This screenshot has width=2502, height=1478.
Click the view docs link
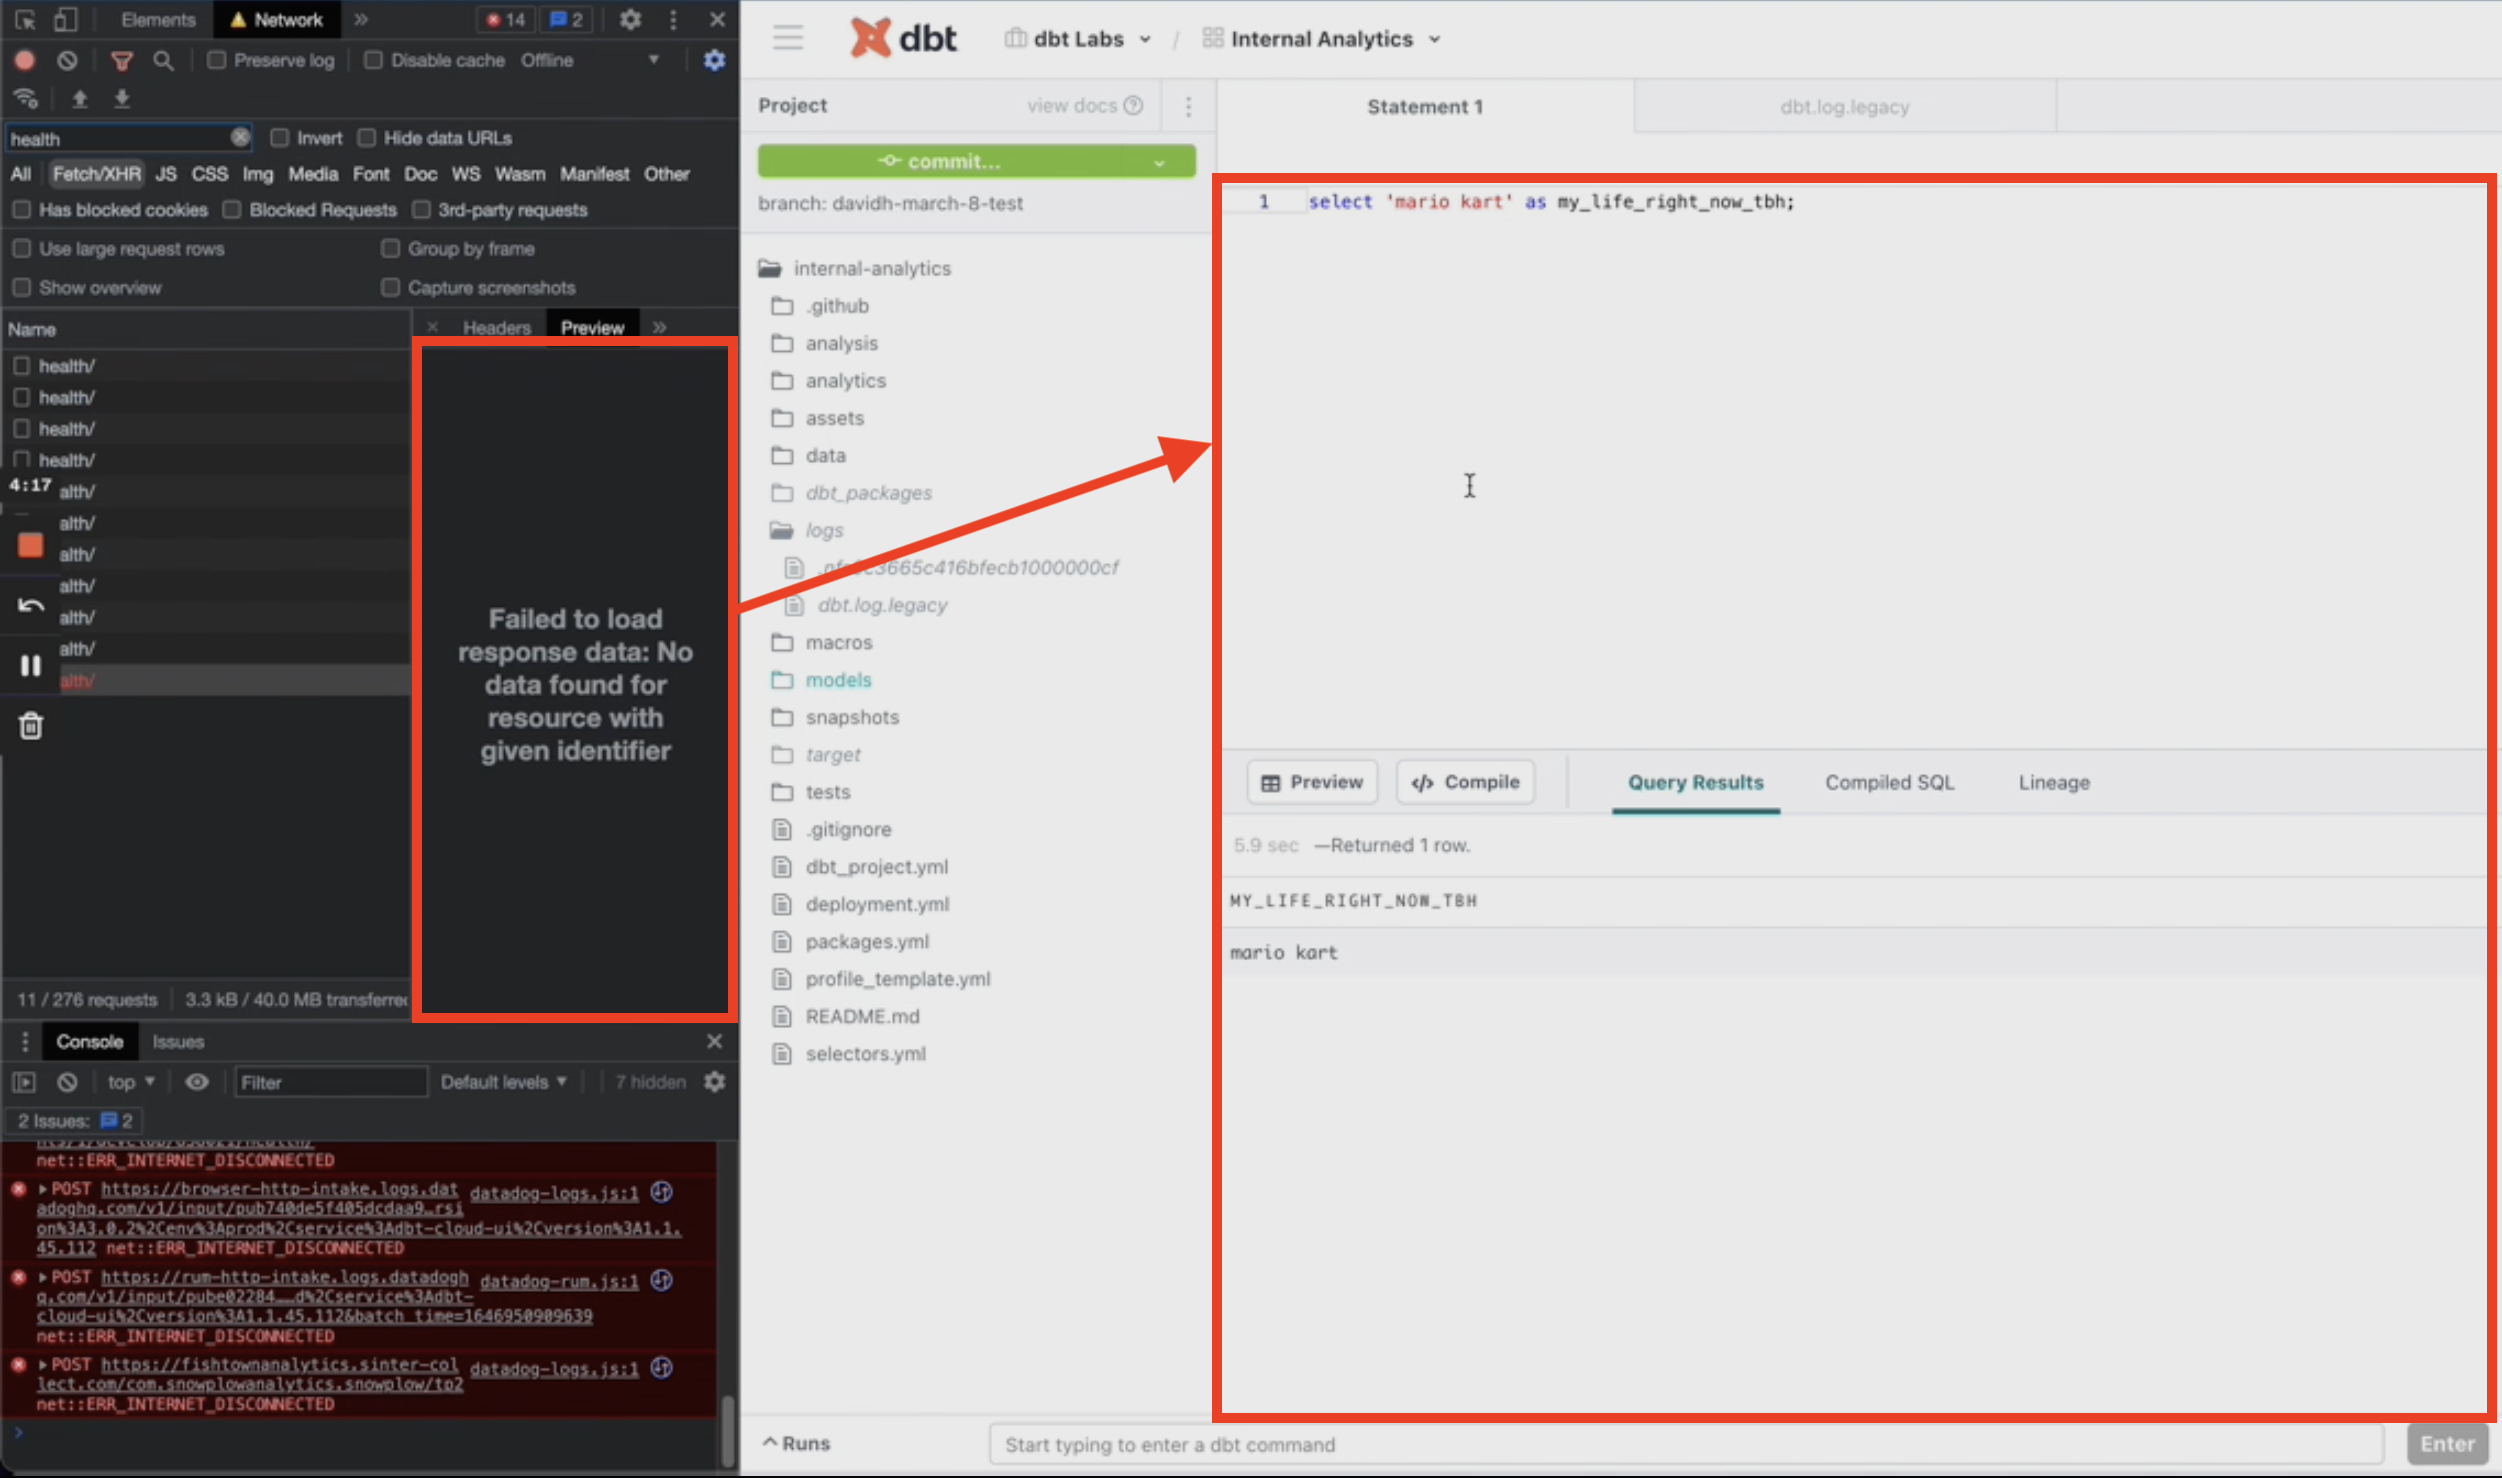point(1073,105)
